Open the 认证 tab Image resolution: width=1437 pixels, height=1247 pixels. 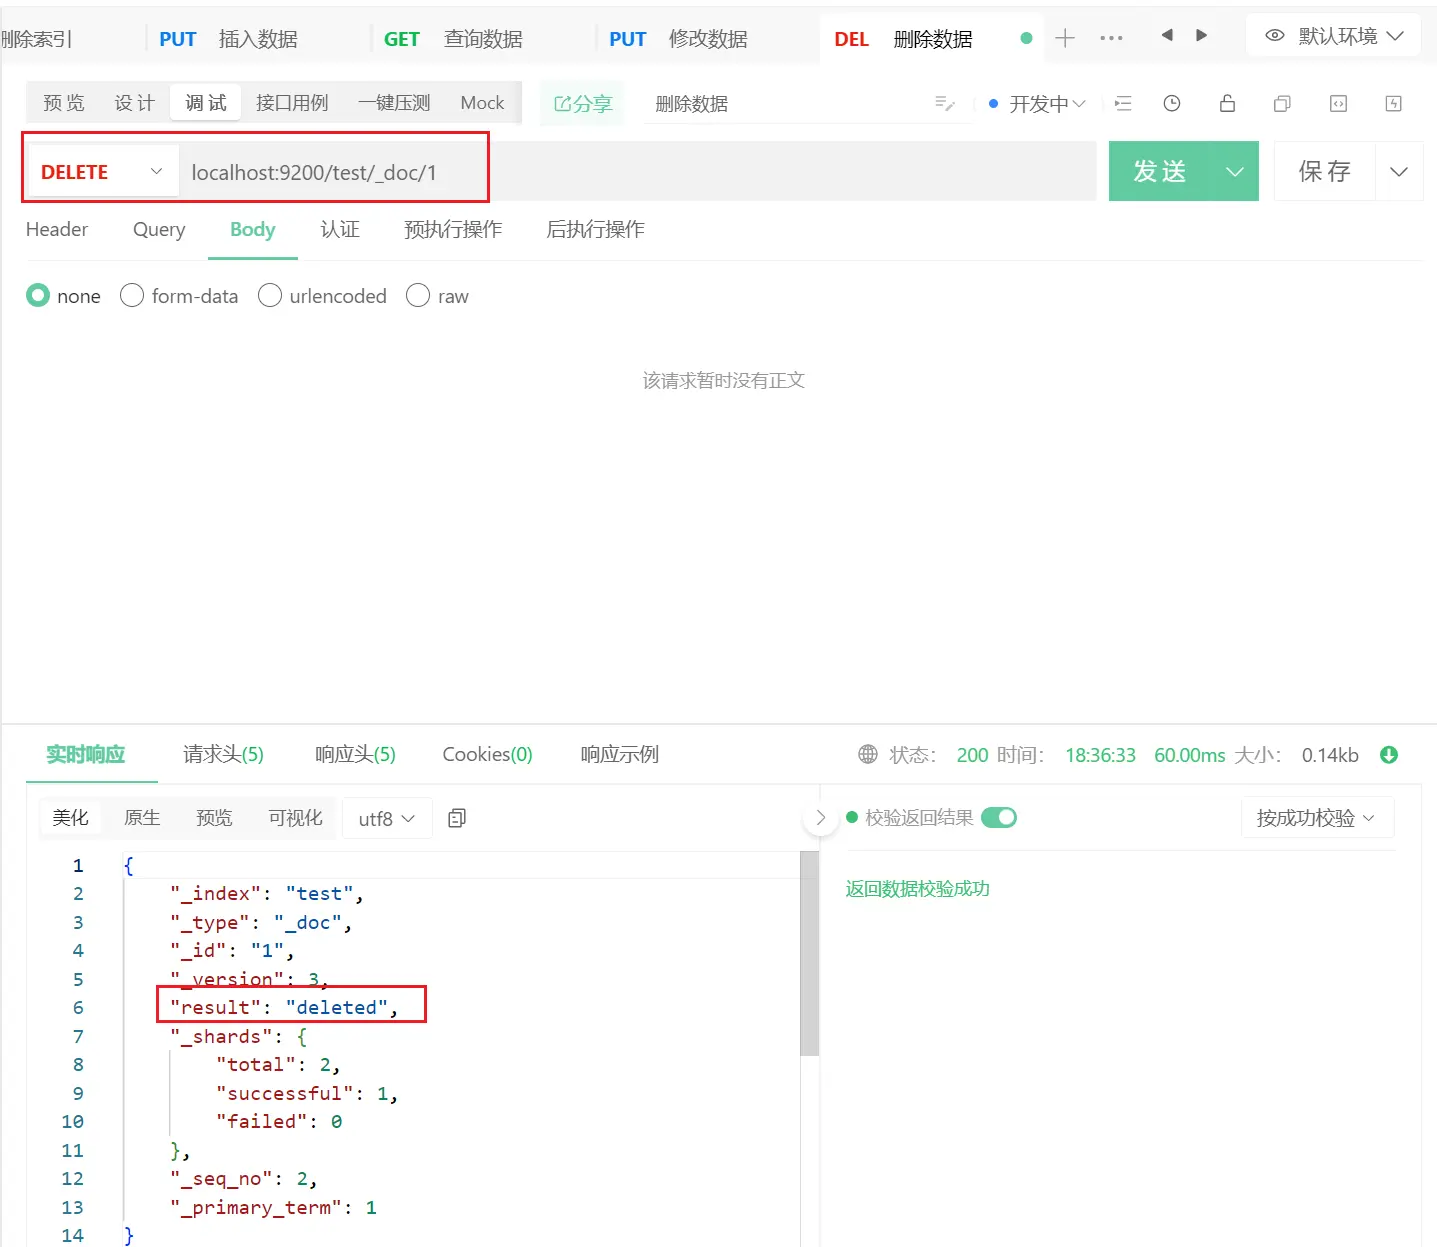pos(340,229)
